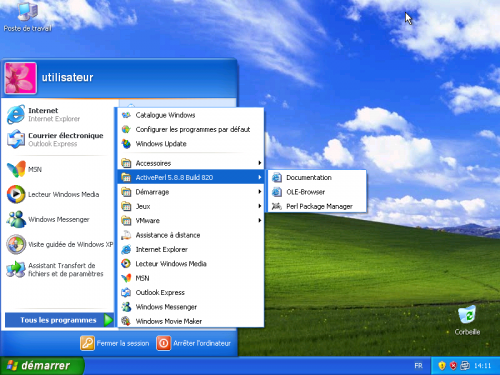500x375 pixels.
Task: Expand the VMware submenu
Action: (x=191, y=221)
